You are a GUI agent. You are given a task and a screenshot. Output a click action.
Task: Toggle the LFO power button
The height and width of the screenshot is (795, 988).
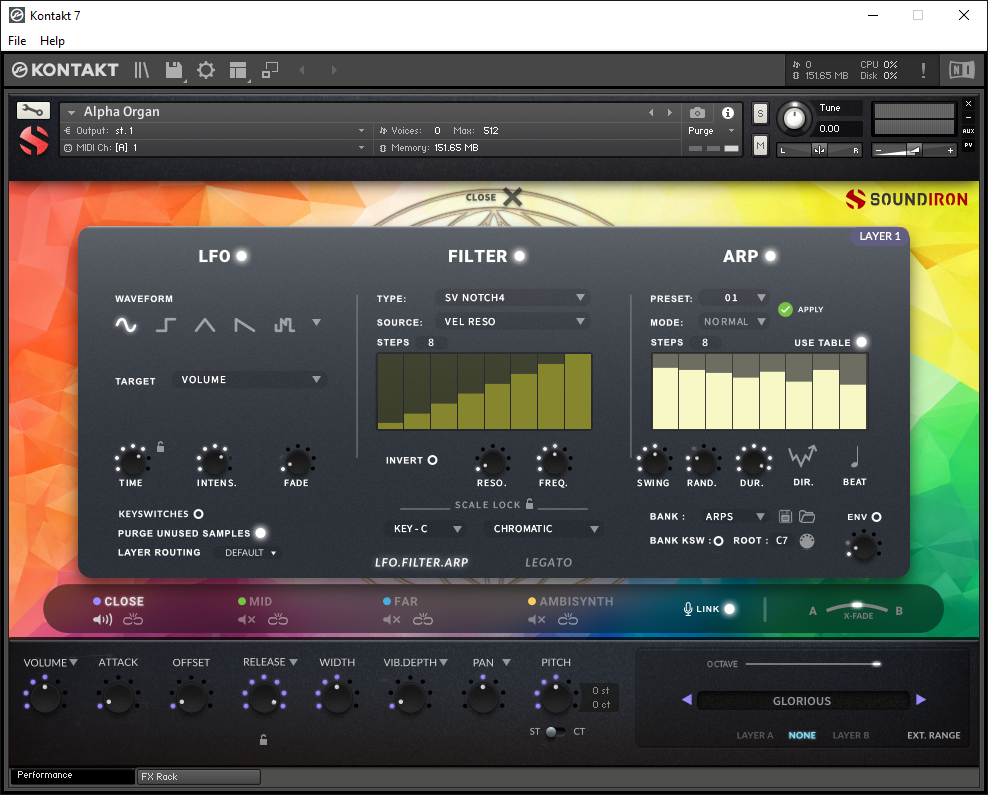[241, 256]
